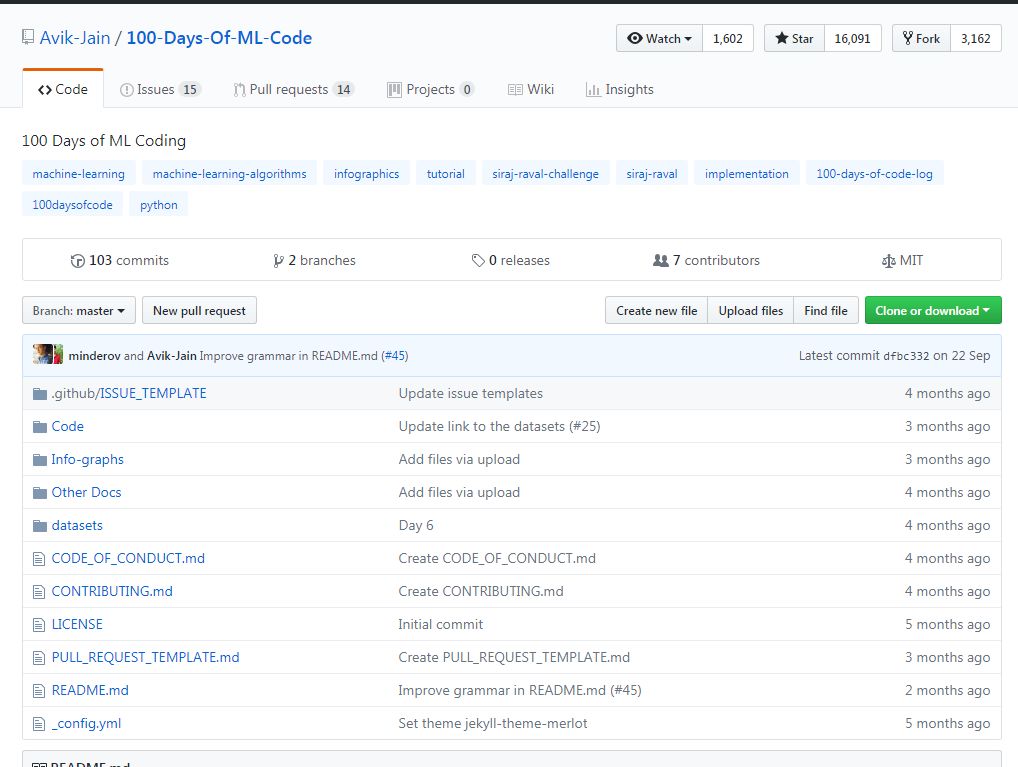View the 103 commits history
The image size is (1018, 767).
119,260
